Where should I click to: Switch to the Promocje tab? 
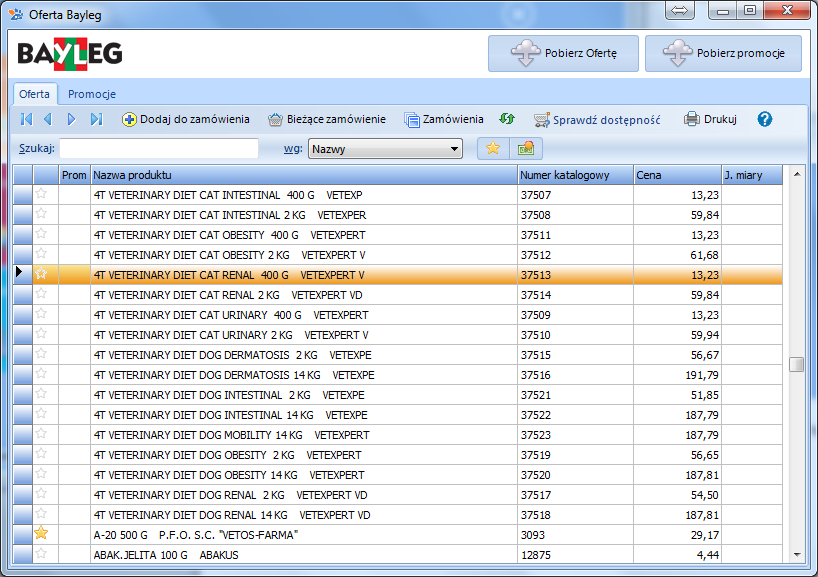pos(92,94)
